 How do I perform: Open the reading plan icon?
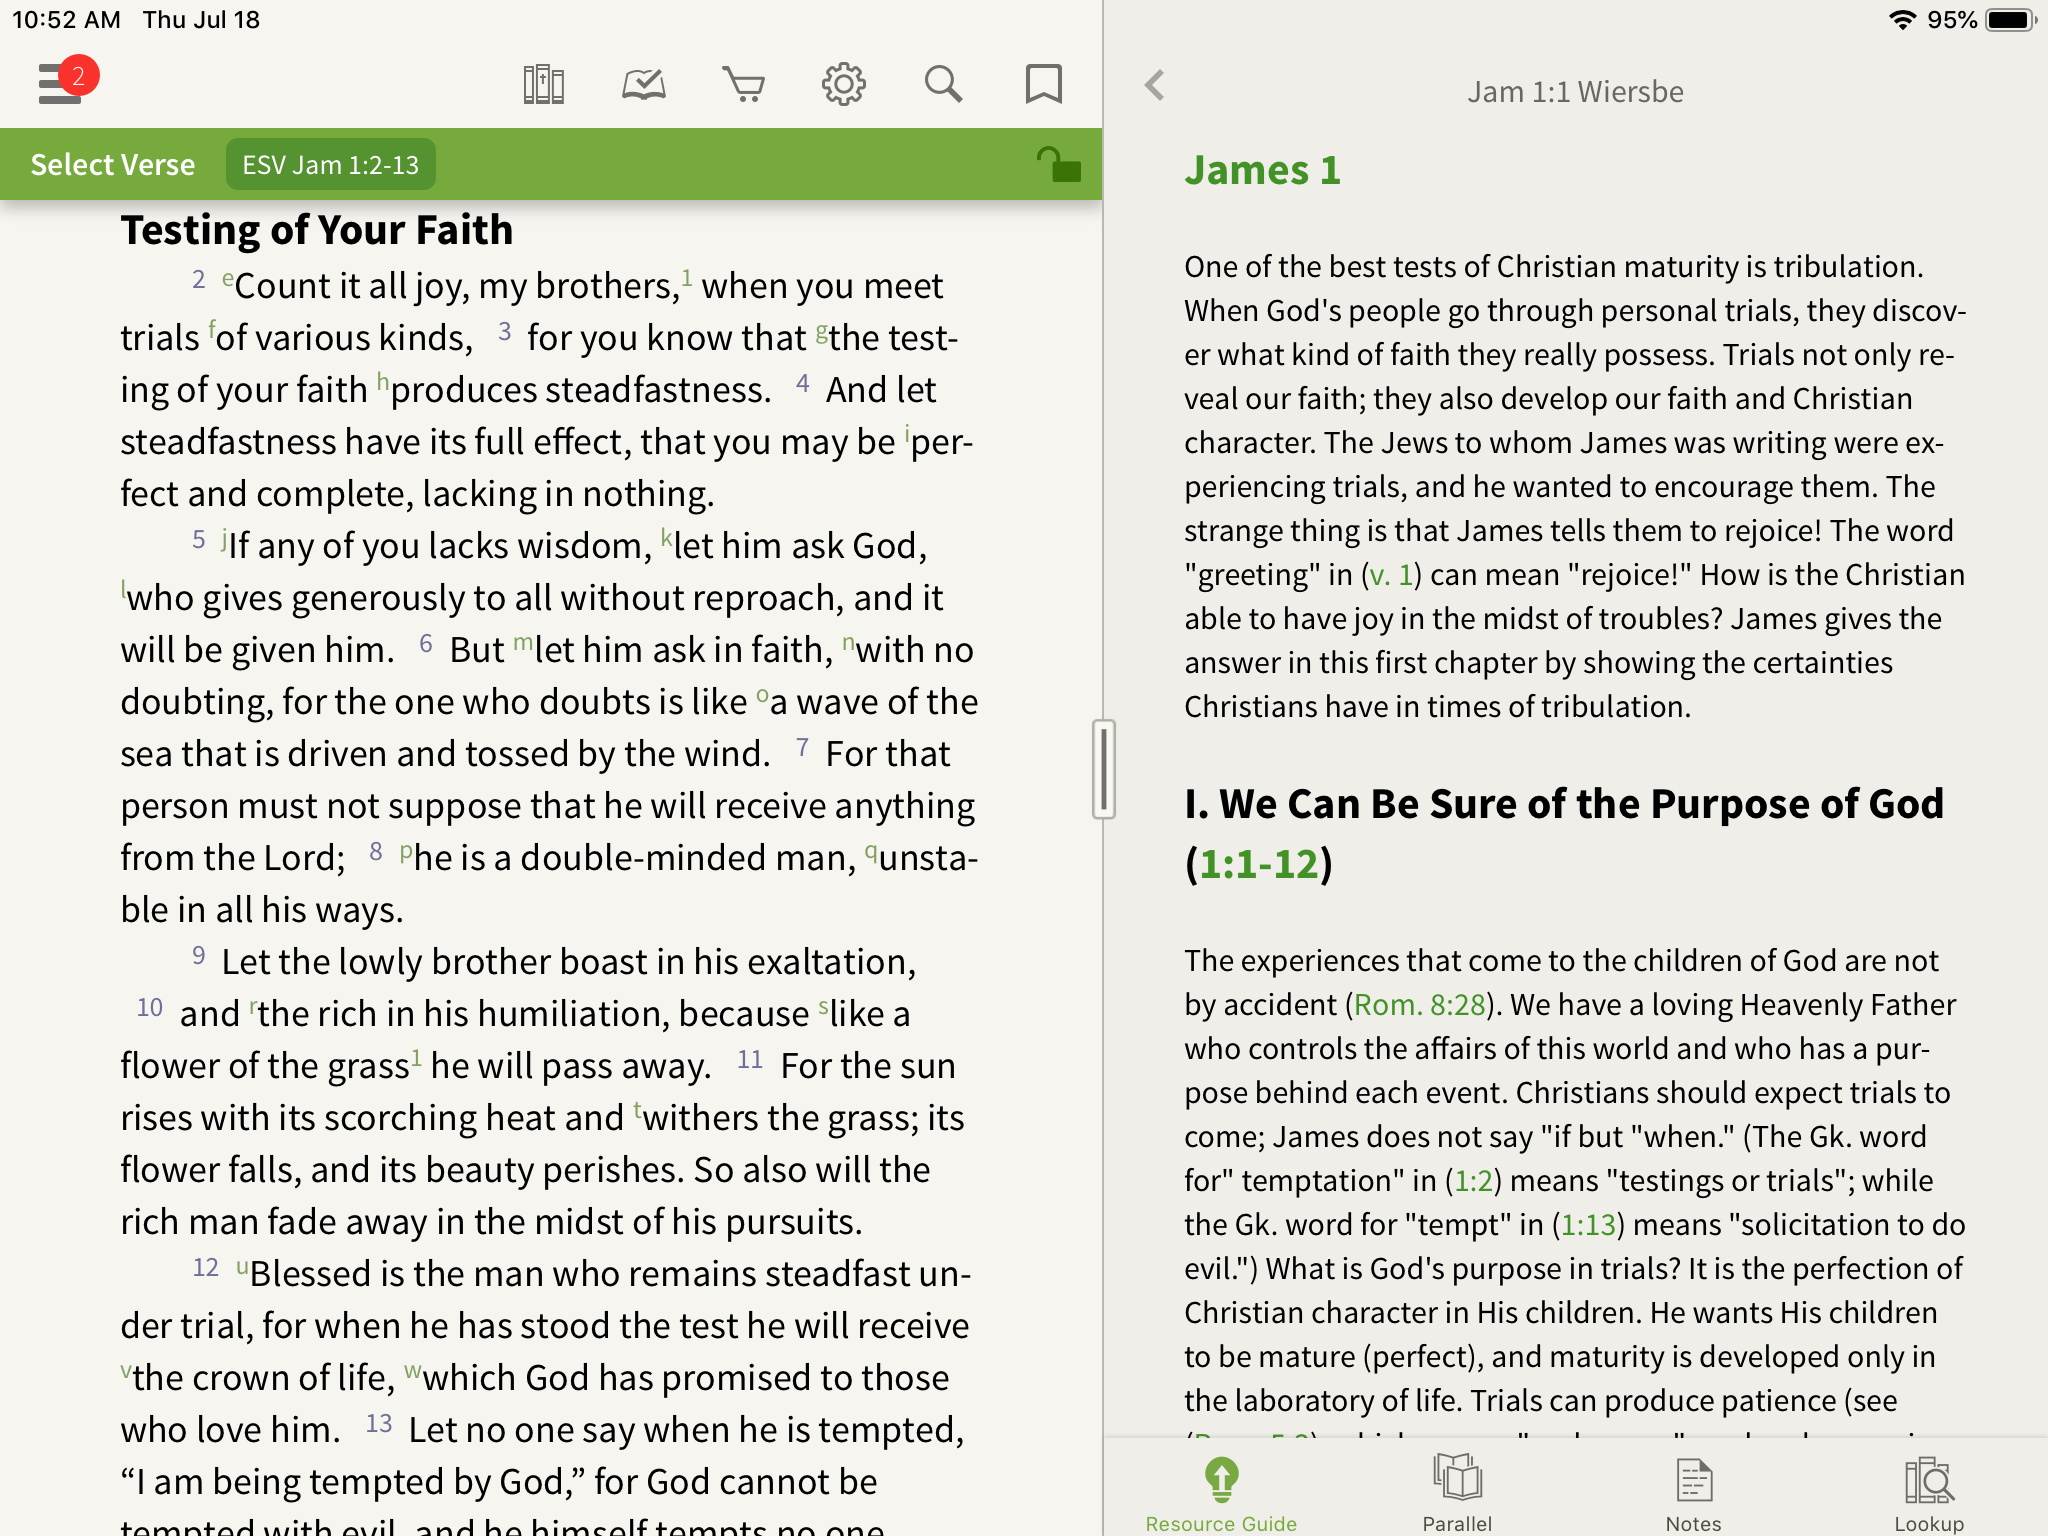(x=644, y=85)
